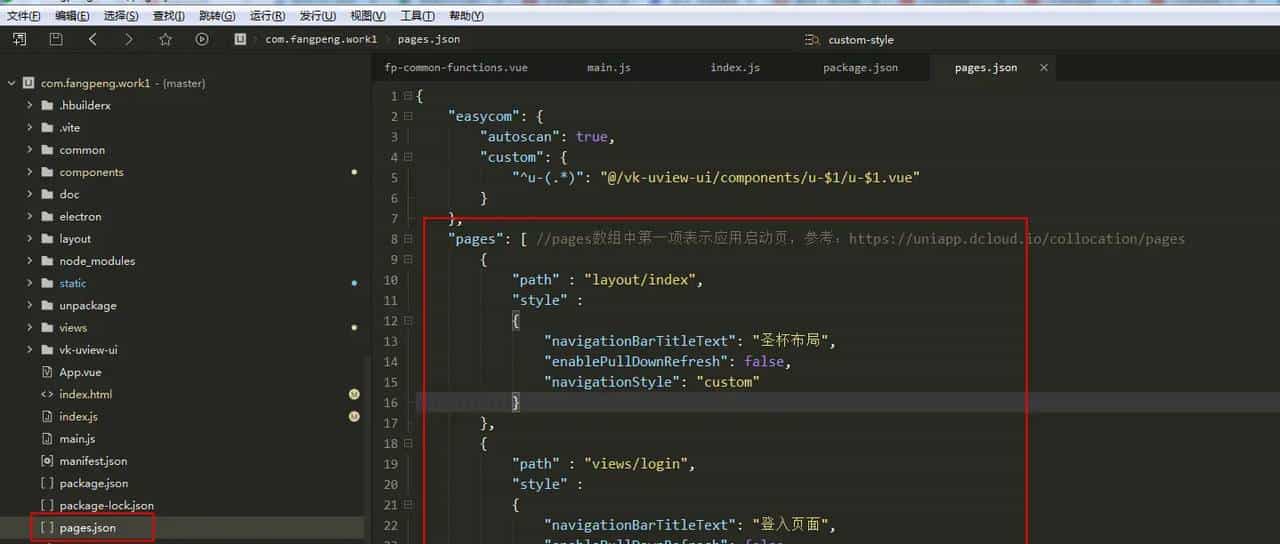
Task: Click com.fangpeng.work1 in the breadcrumb
Action: click(x=321, y=40)
